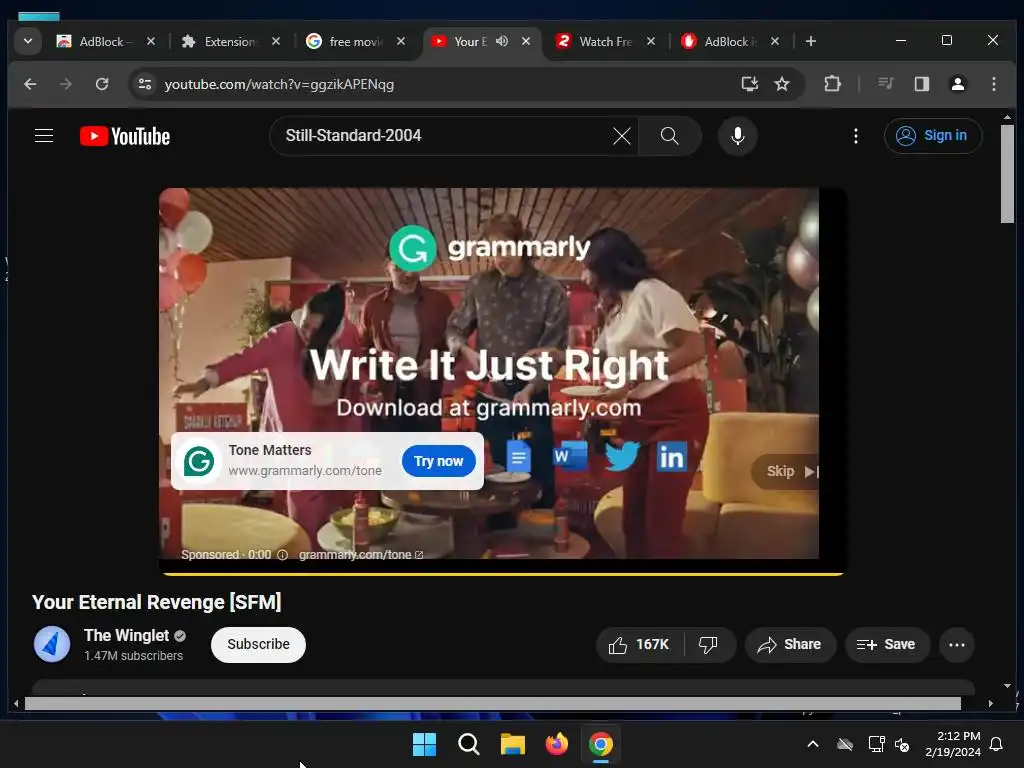The height and width of the screenshot is (768, 1024).
Task: Click Try now on Grammarly ad
Action: coord(438,461)
